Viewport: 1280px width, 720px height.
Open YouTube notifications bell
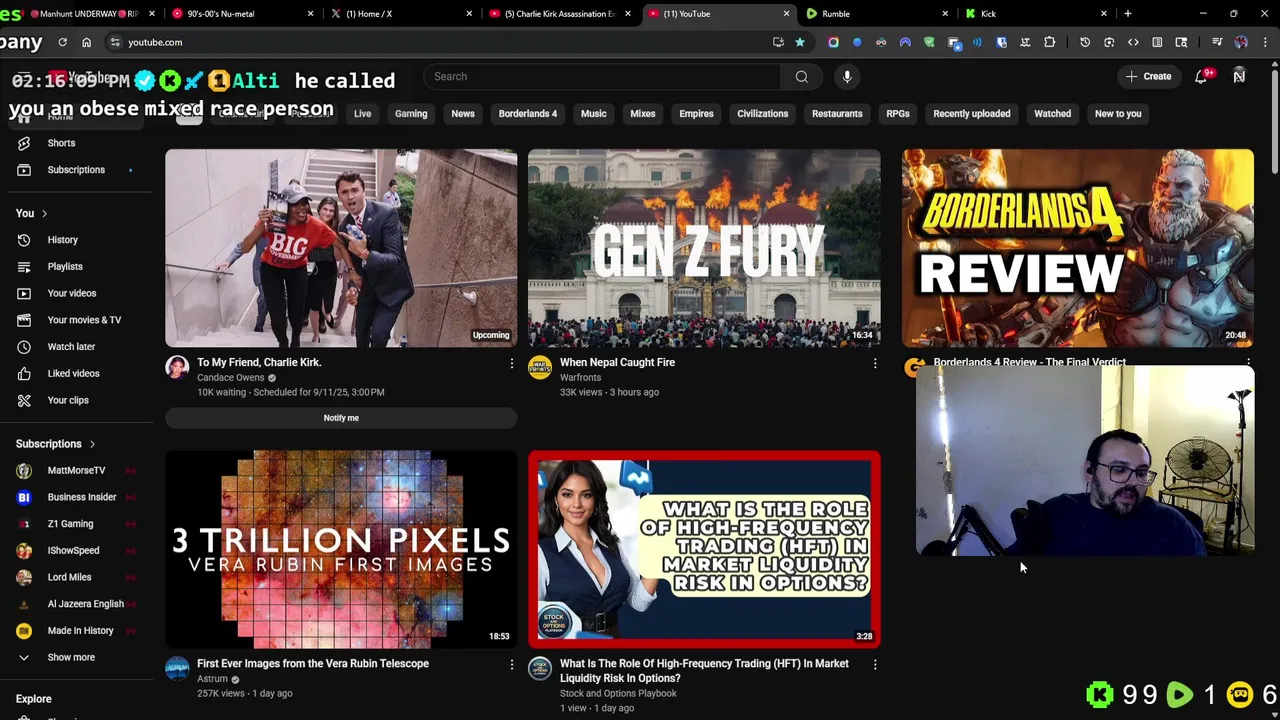click(x=1201, y=77)
